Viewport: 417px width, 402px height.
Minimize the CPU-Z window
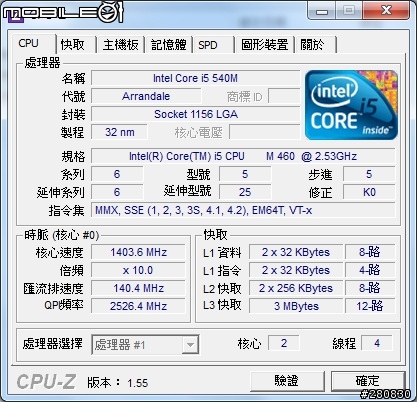(321, 11)
